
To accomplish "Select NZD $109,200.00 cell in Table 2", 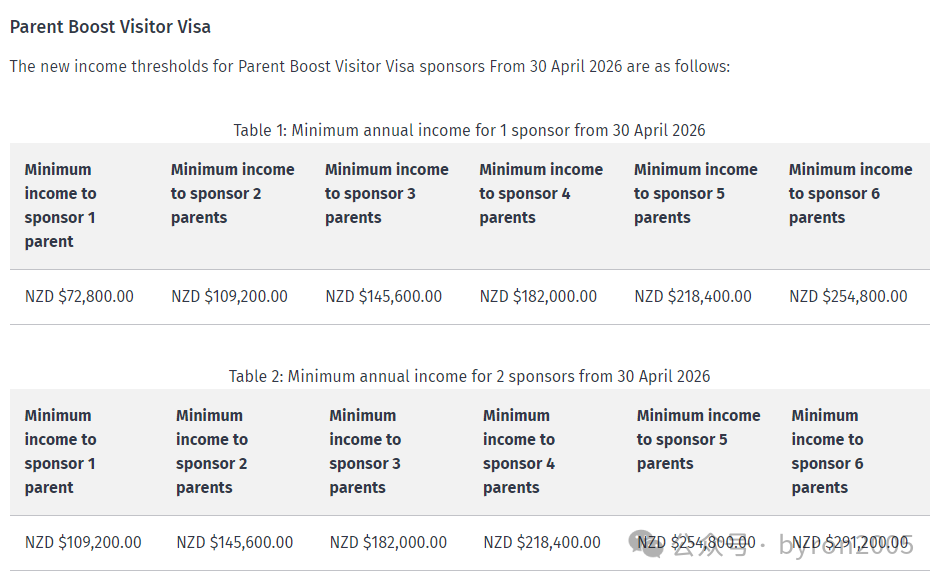I will tap(83, 542).
